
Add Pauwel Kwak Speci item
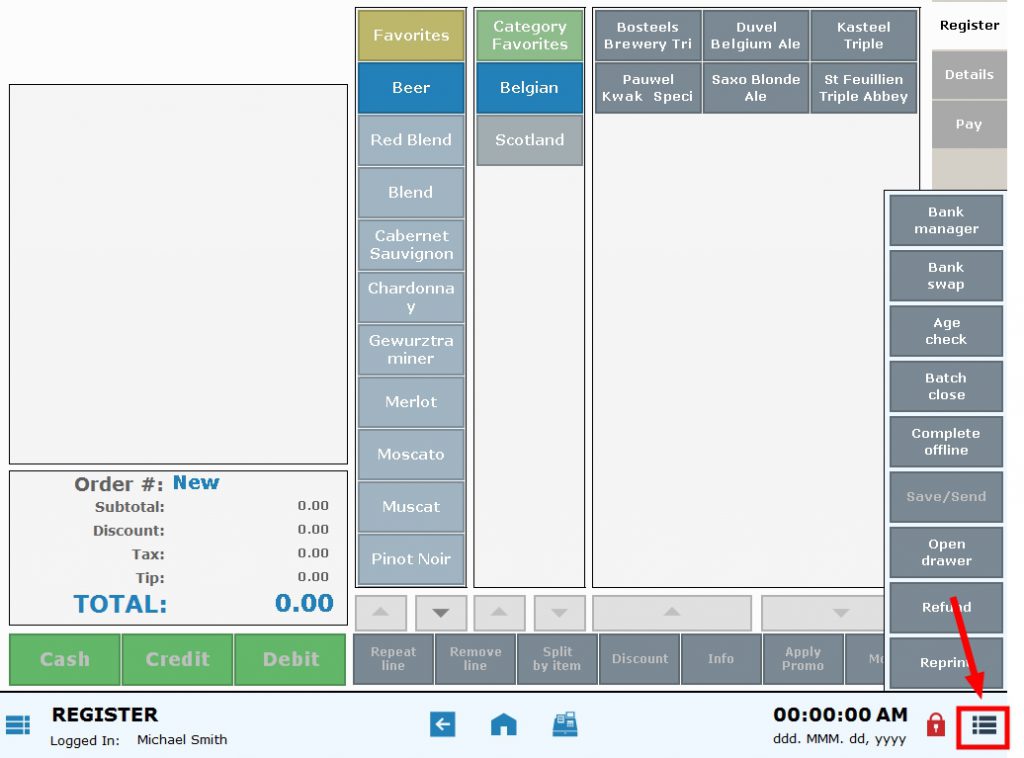point(648,87)
